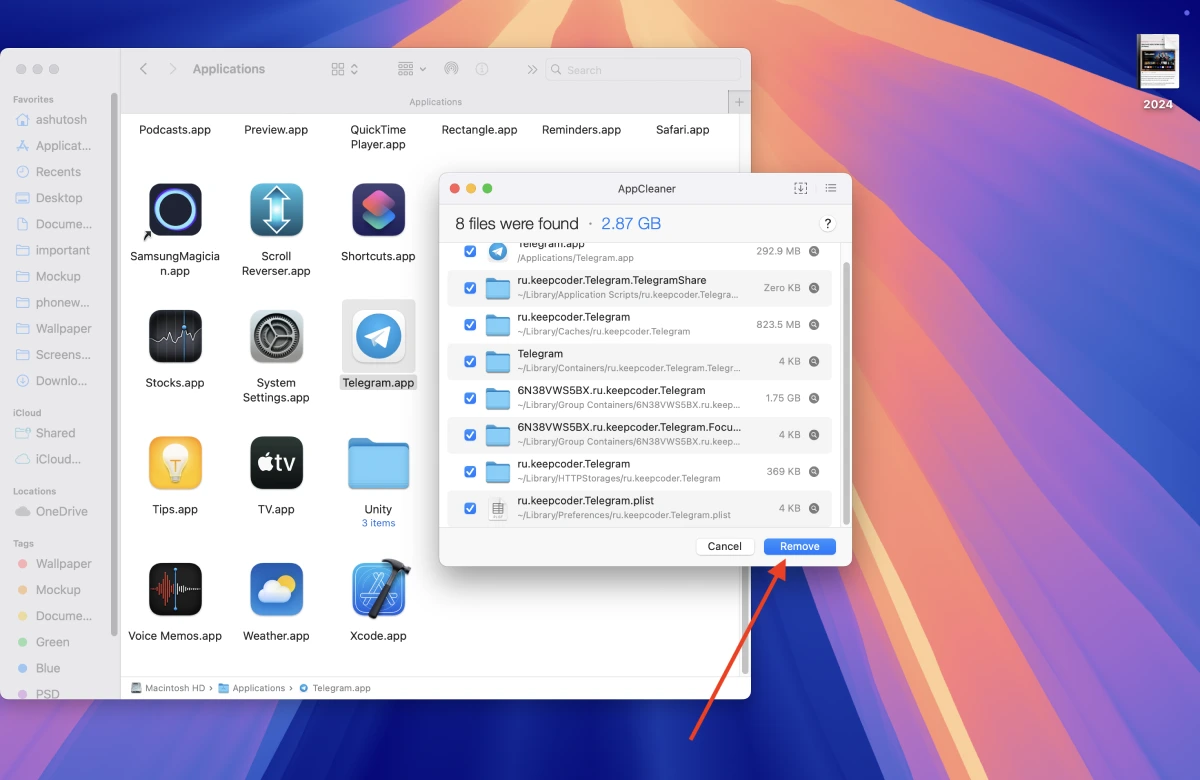Select the Tips app icon
Viewport: 1200px width, 780px height.
pos(175,463)
